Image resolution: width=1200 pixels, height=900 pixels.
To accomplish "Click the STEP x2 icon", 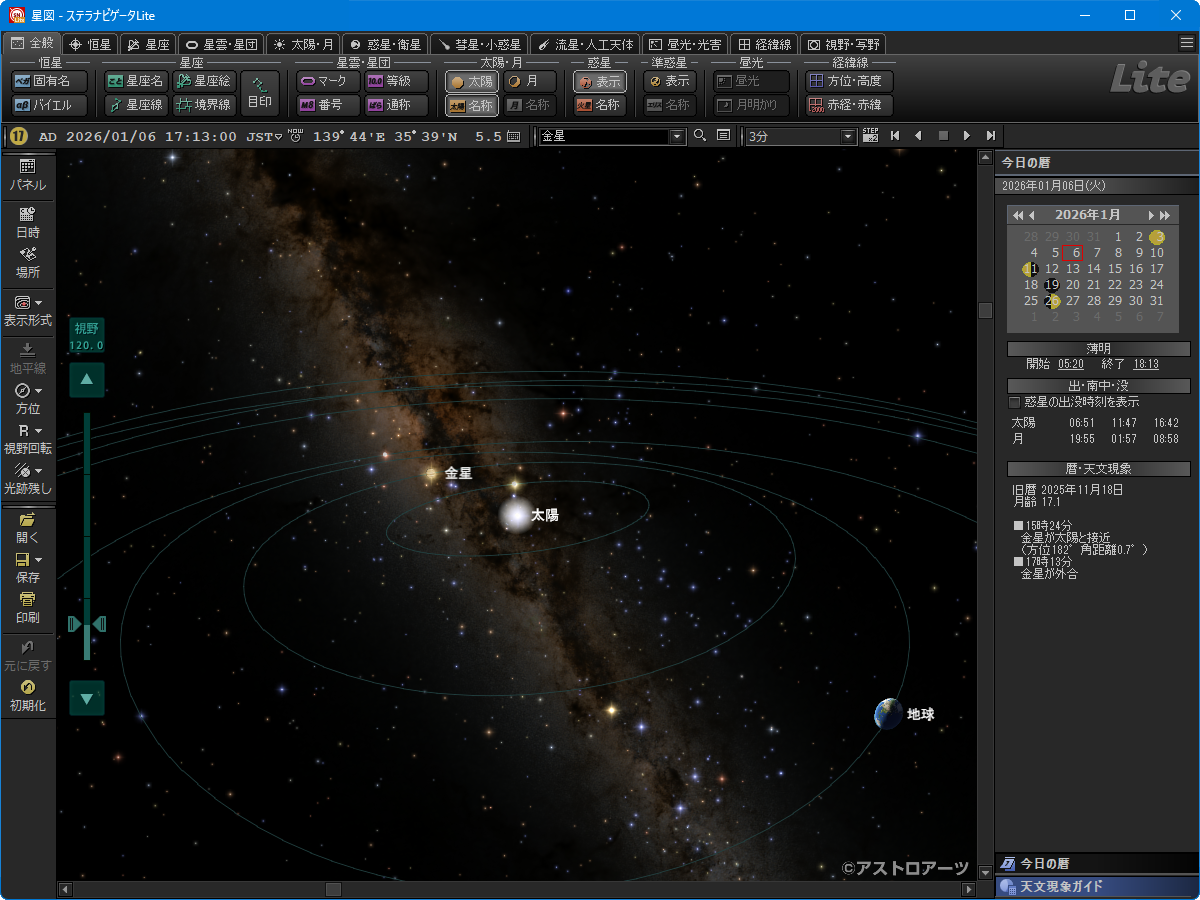I will pos(870,136).
